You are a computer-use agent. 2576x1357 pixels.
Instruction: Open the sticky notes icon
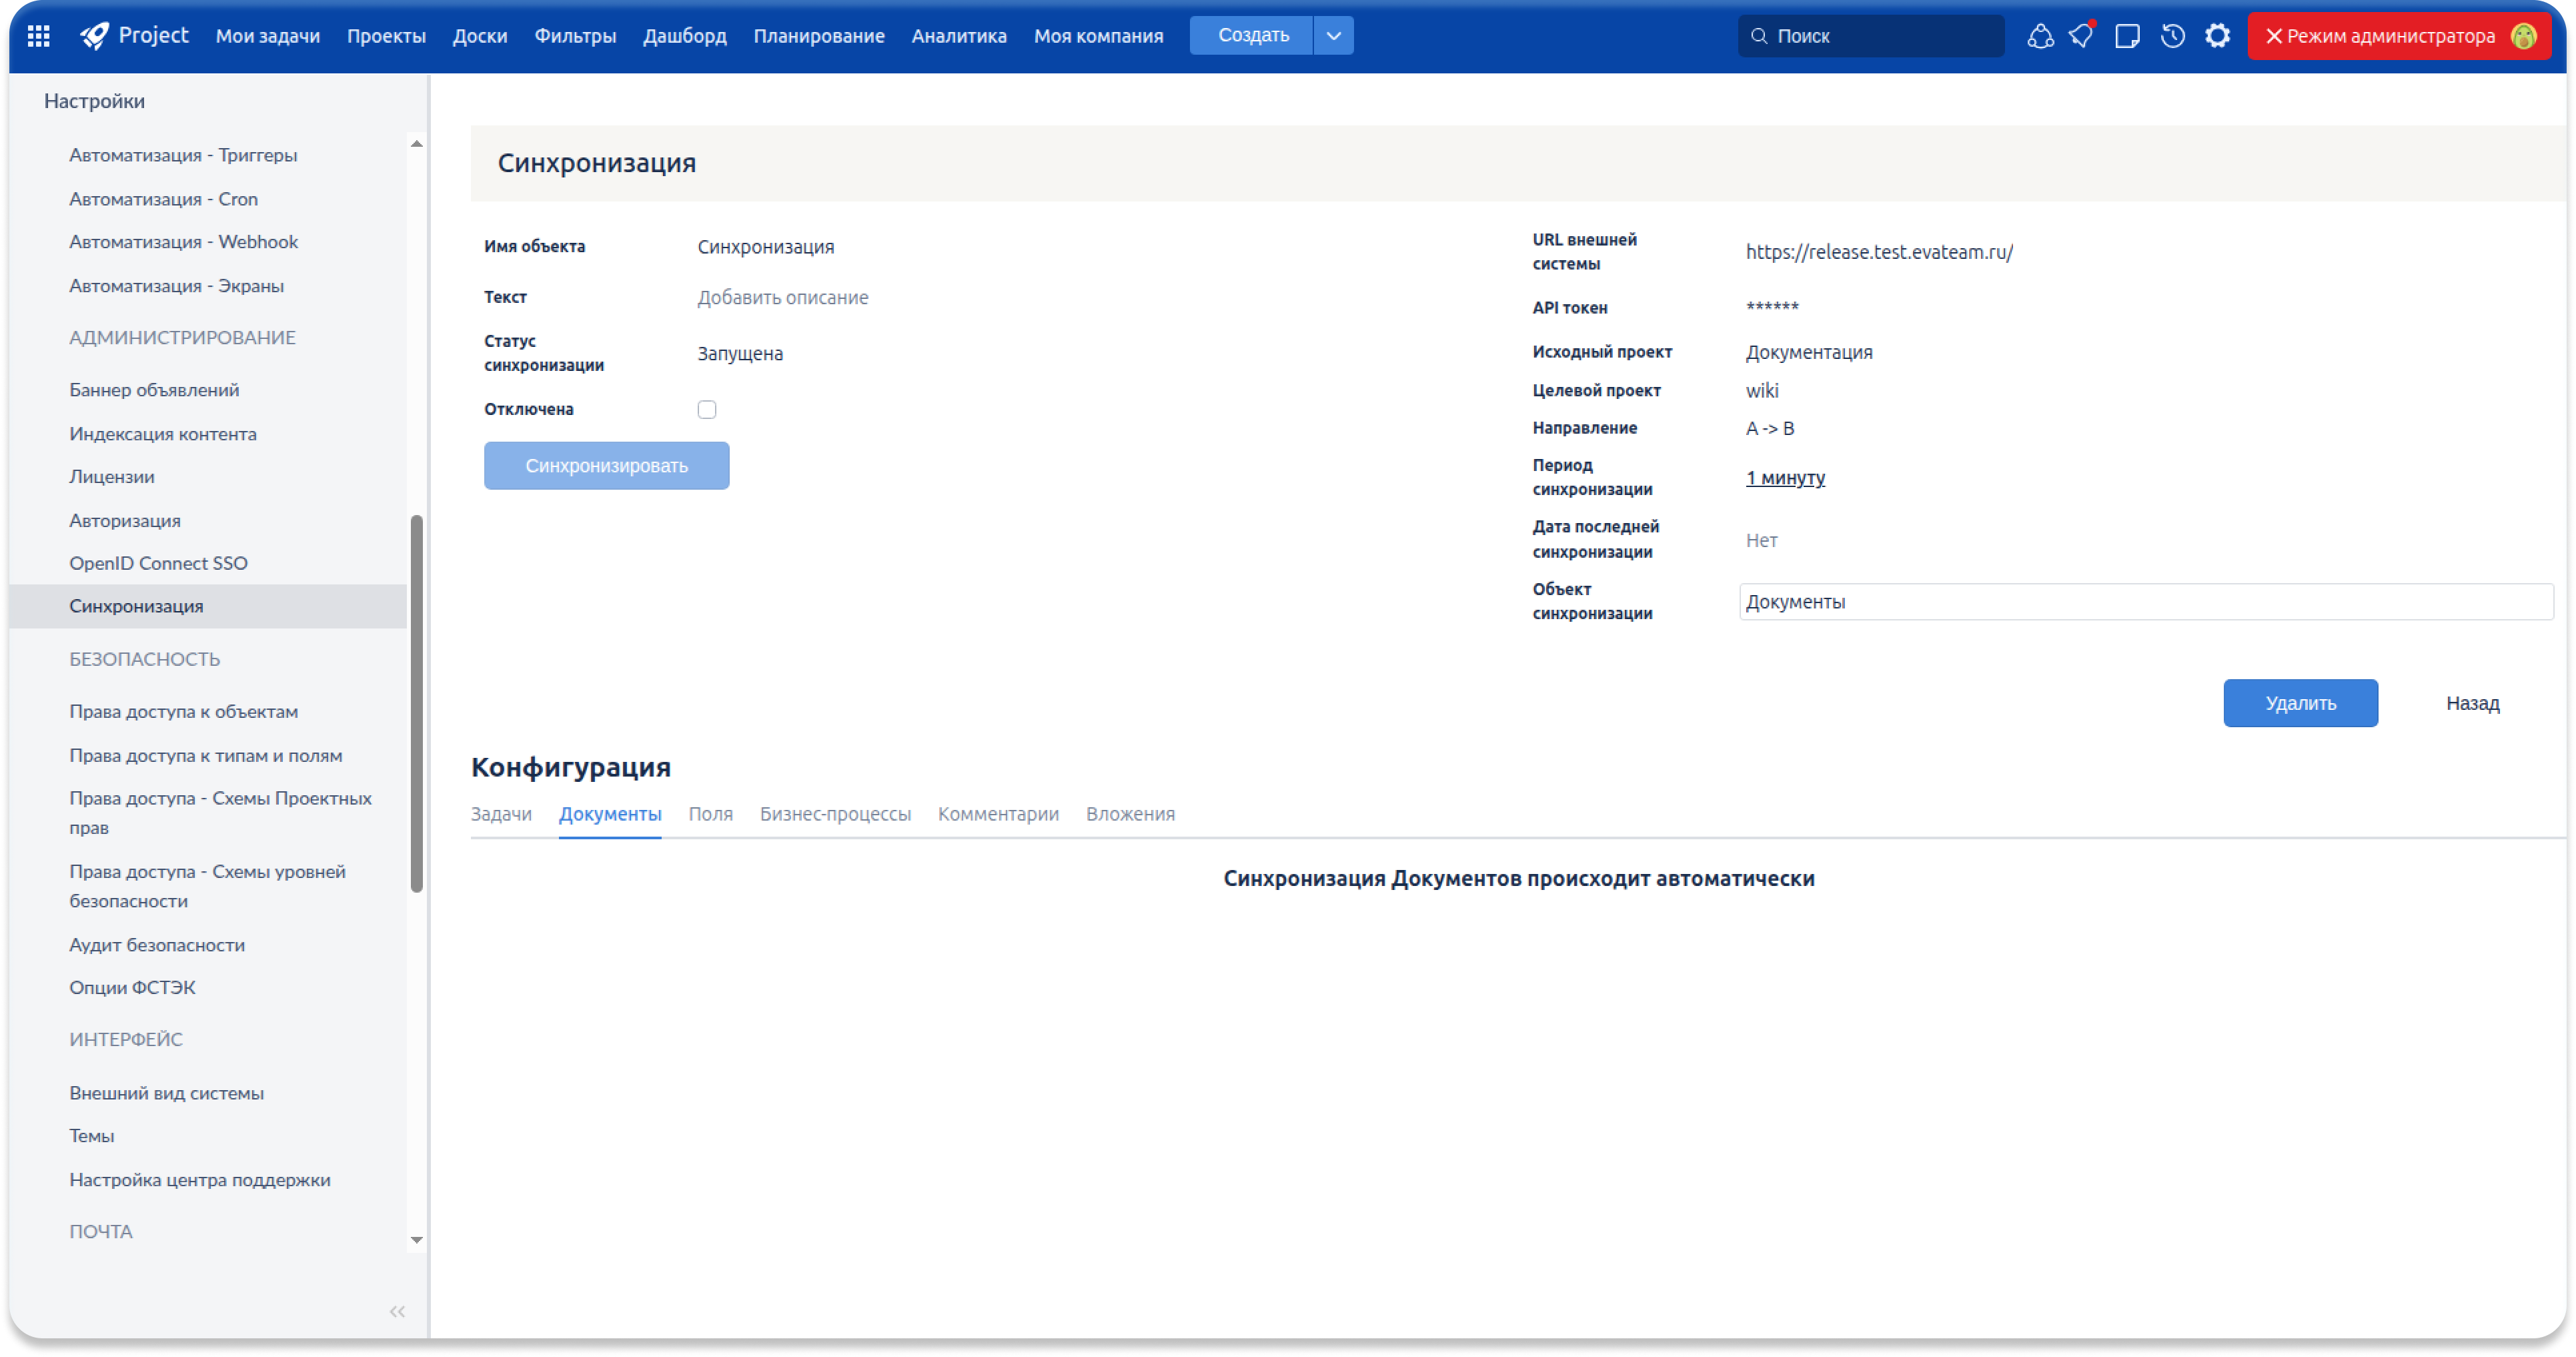point(2127,36)
